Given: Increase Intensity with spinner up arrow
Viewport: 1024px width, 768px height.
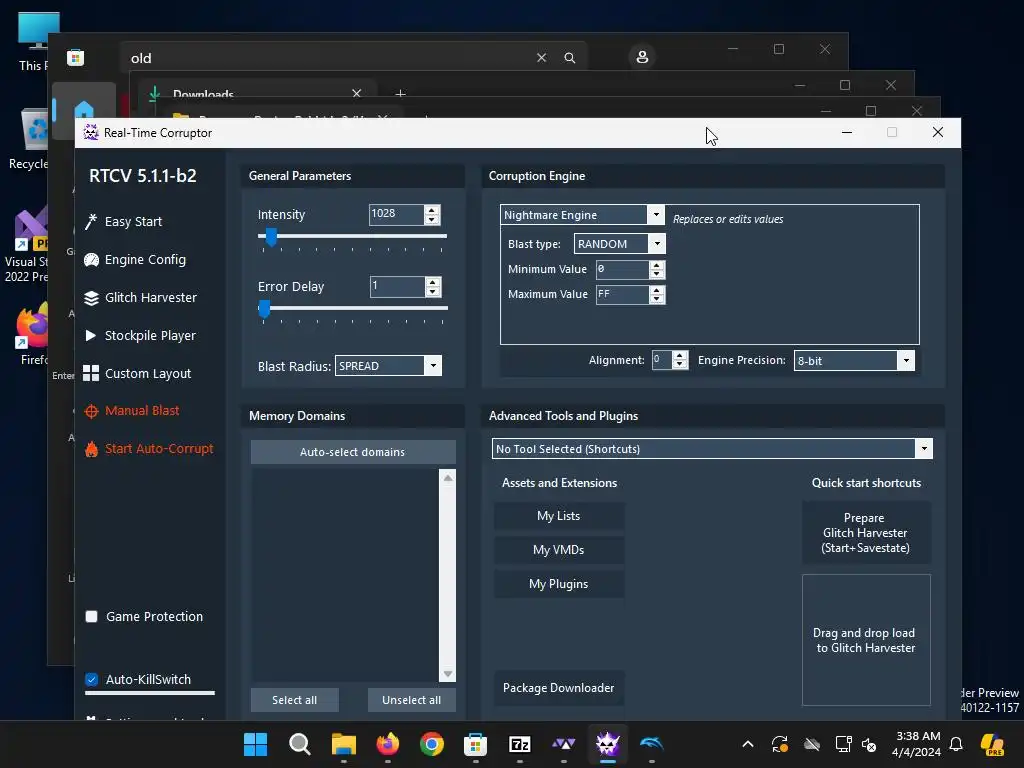Looking at the screenshot, I should pyautogui.click(x=432, y=210).
